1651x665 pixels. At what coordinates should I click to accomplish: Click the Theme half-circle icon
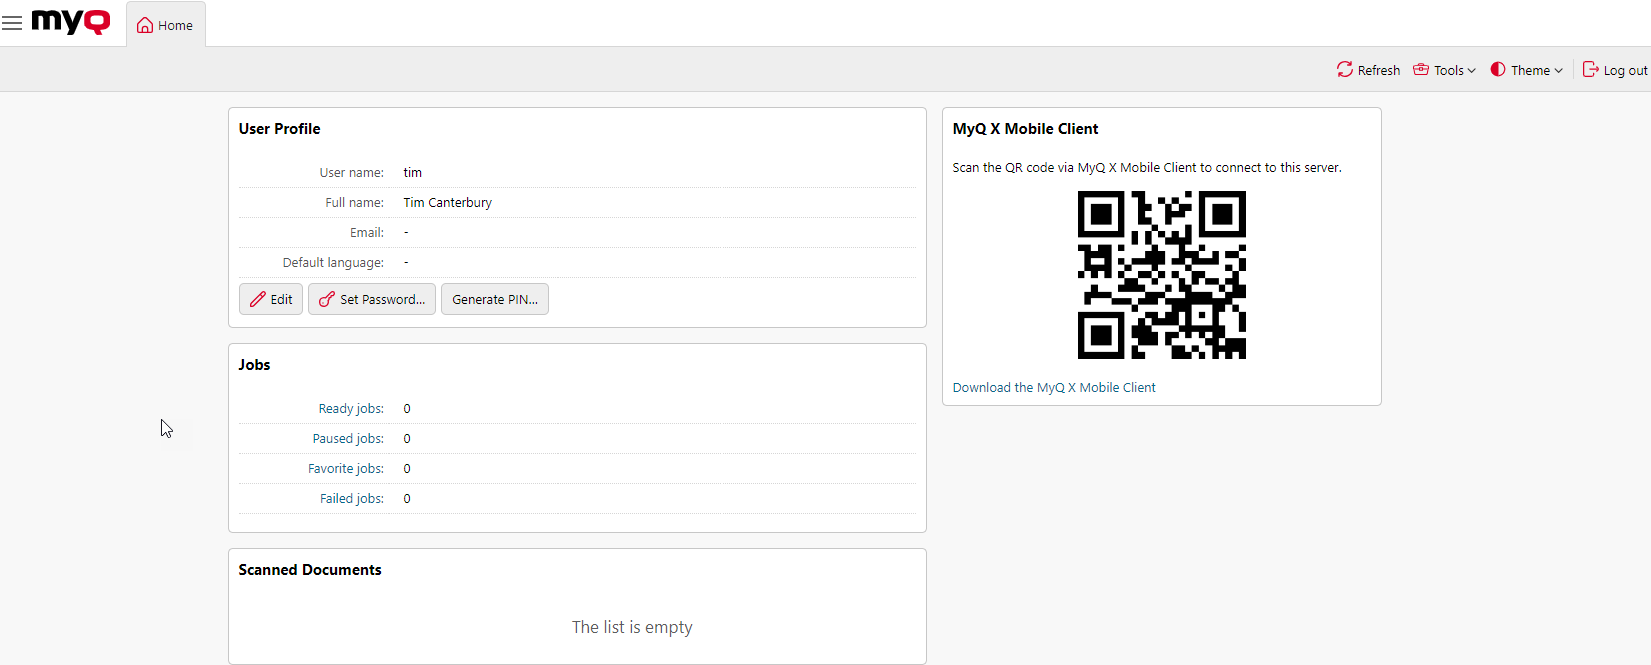(x=1498, y=69)
